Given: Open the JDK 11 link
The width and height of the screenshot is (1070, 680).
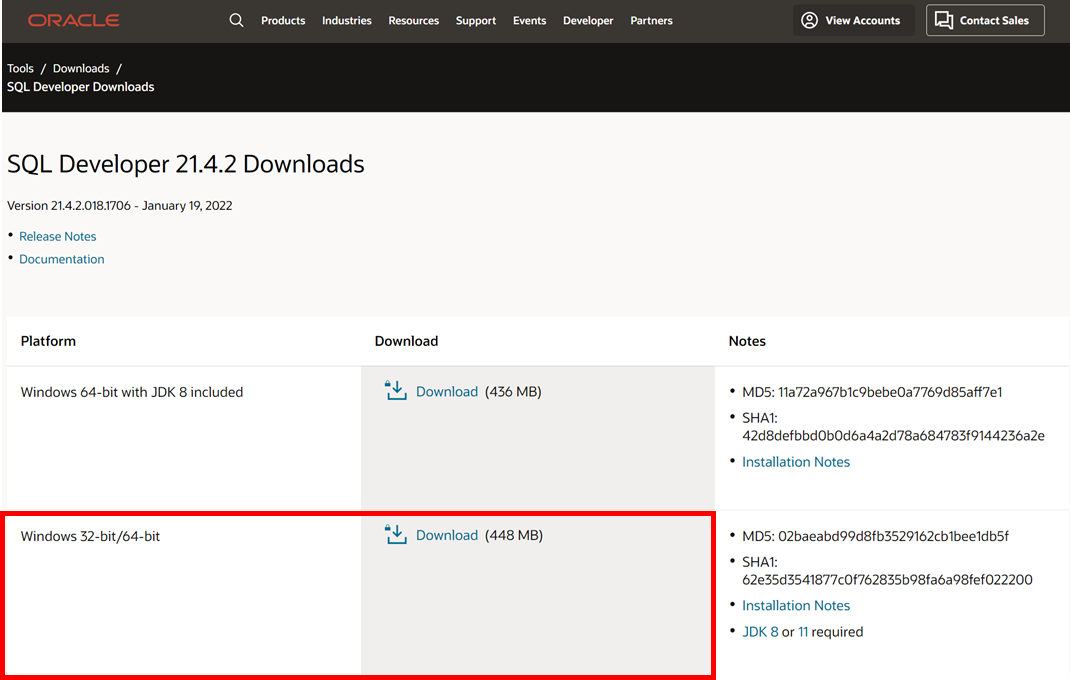Looking at the screenshot, I should coord(803,632).
